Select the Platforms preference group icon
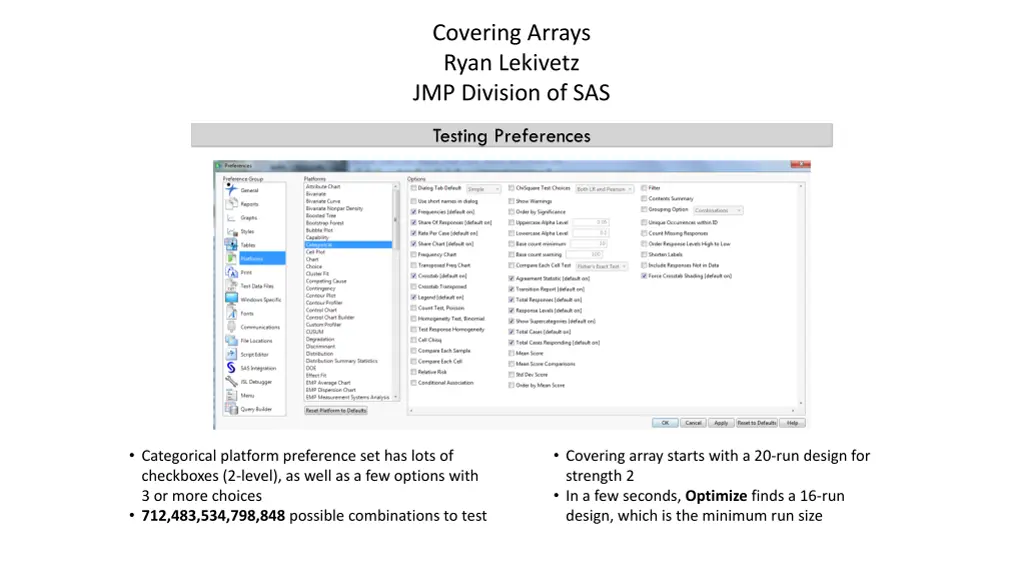 tap(231, 259)
